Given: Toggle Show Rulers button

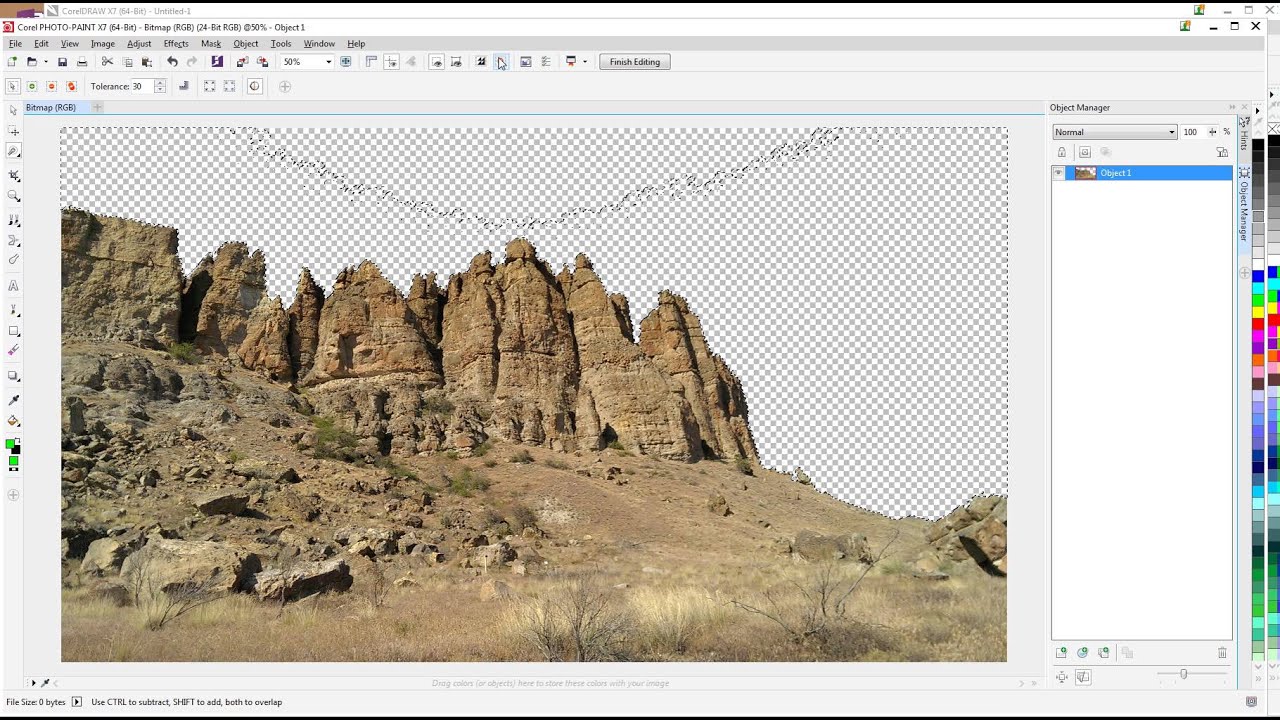Looking at the screenshot, I should 371,62.
